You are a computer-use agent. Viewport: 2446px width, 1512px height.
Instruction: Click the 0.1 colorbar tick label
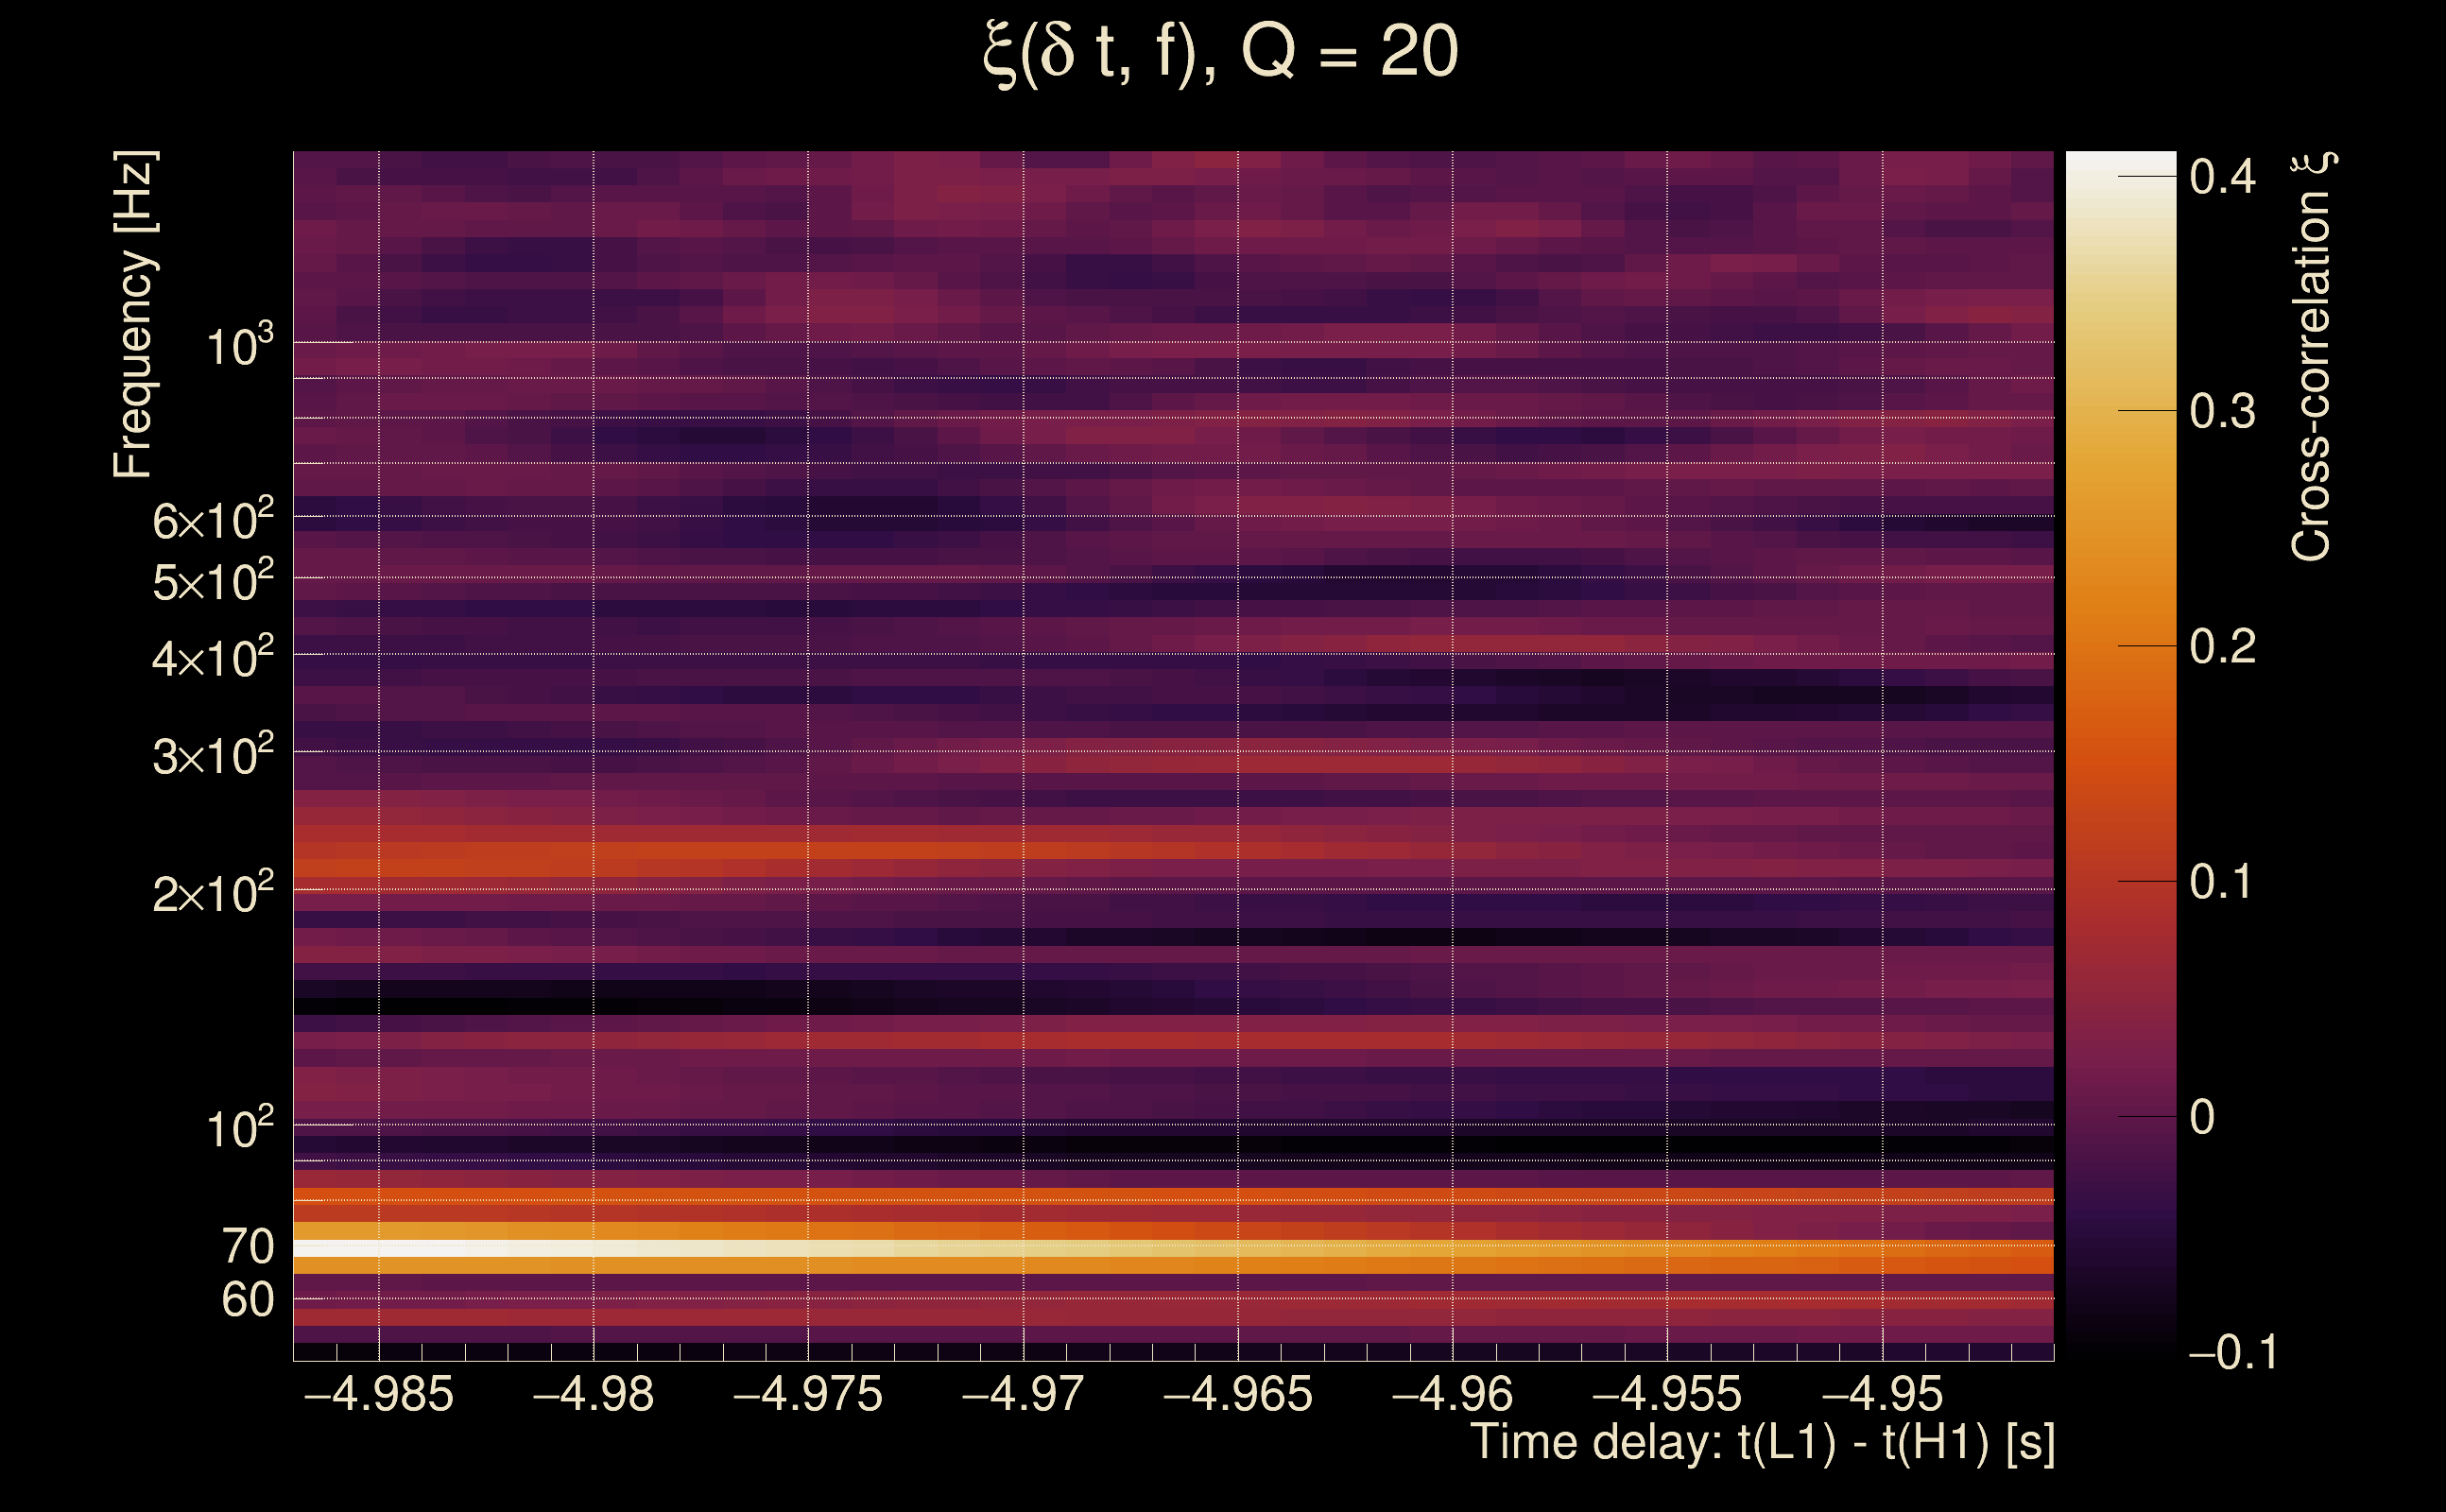click(2220, 882)
